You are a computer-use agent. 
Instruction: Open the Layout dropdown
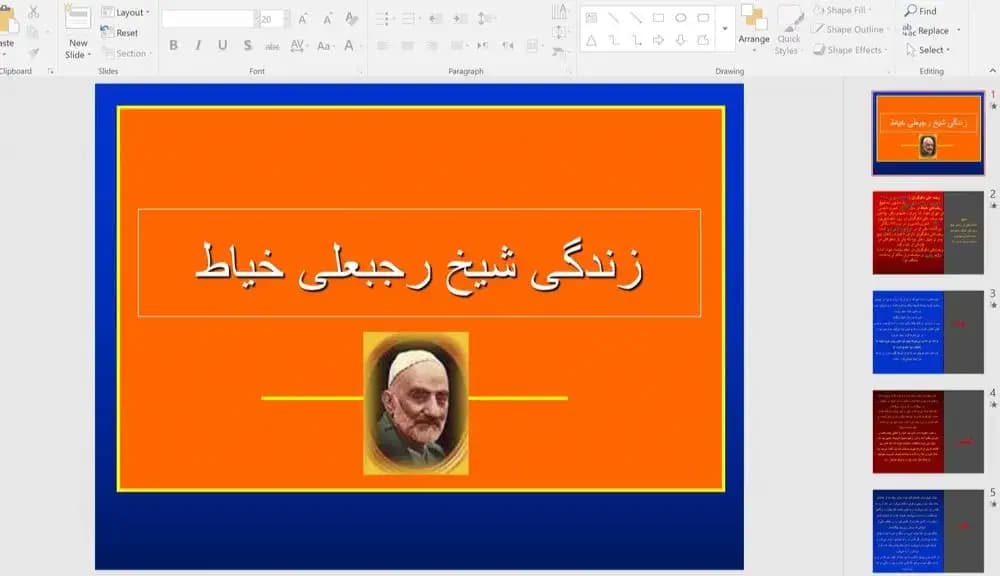tap(126, 12)
